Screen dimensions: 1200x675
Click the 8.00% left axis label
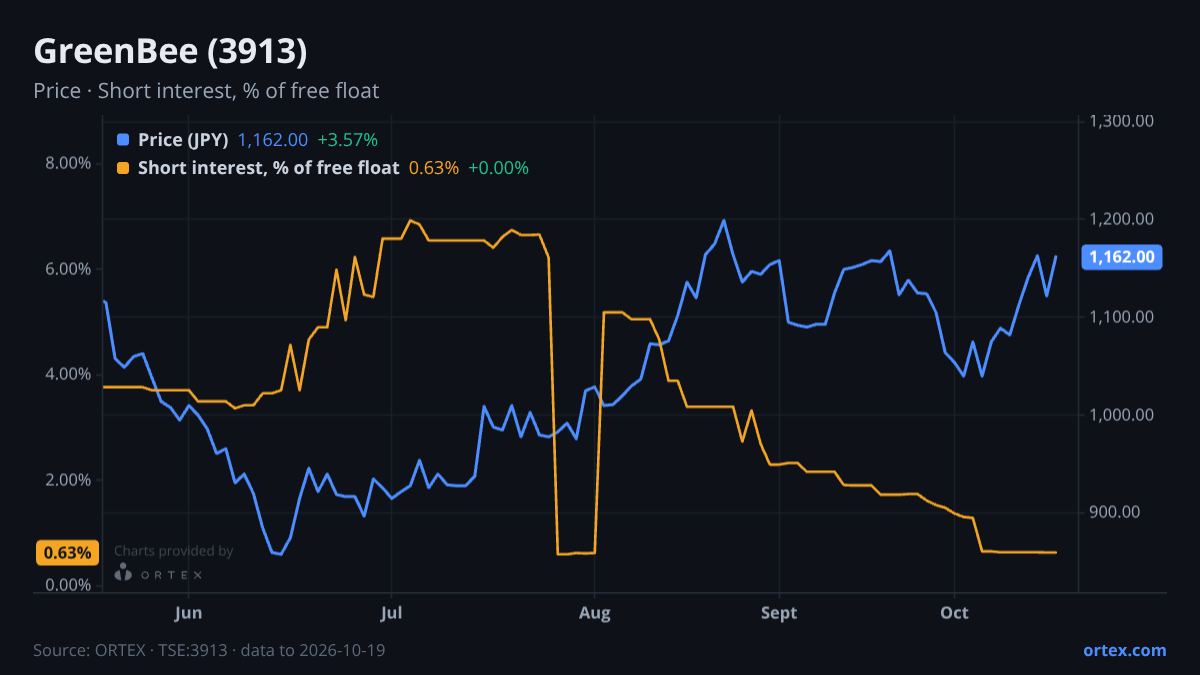point(68,163)
